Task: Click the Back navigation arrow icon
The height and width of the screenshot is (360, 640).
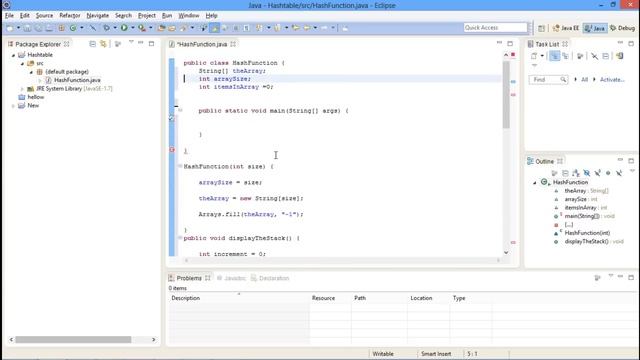Action: tap(307, 28)
